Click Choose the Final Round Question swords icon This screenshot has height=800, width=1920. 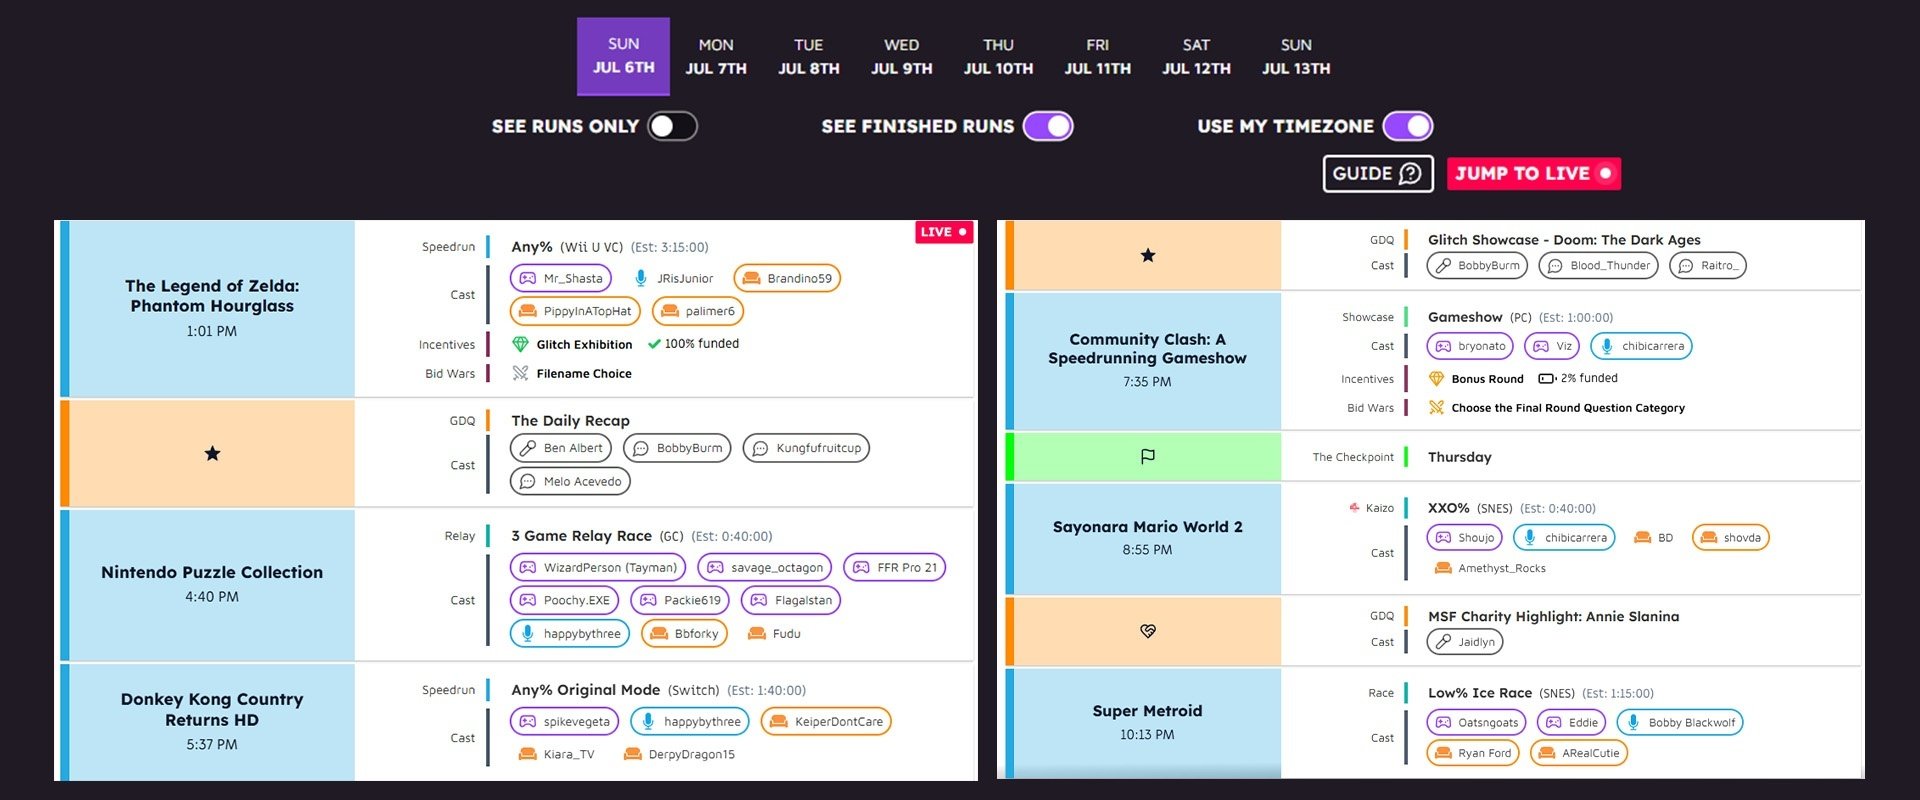coord(1436,407)
